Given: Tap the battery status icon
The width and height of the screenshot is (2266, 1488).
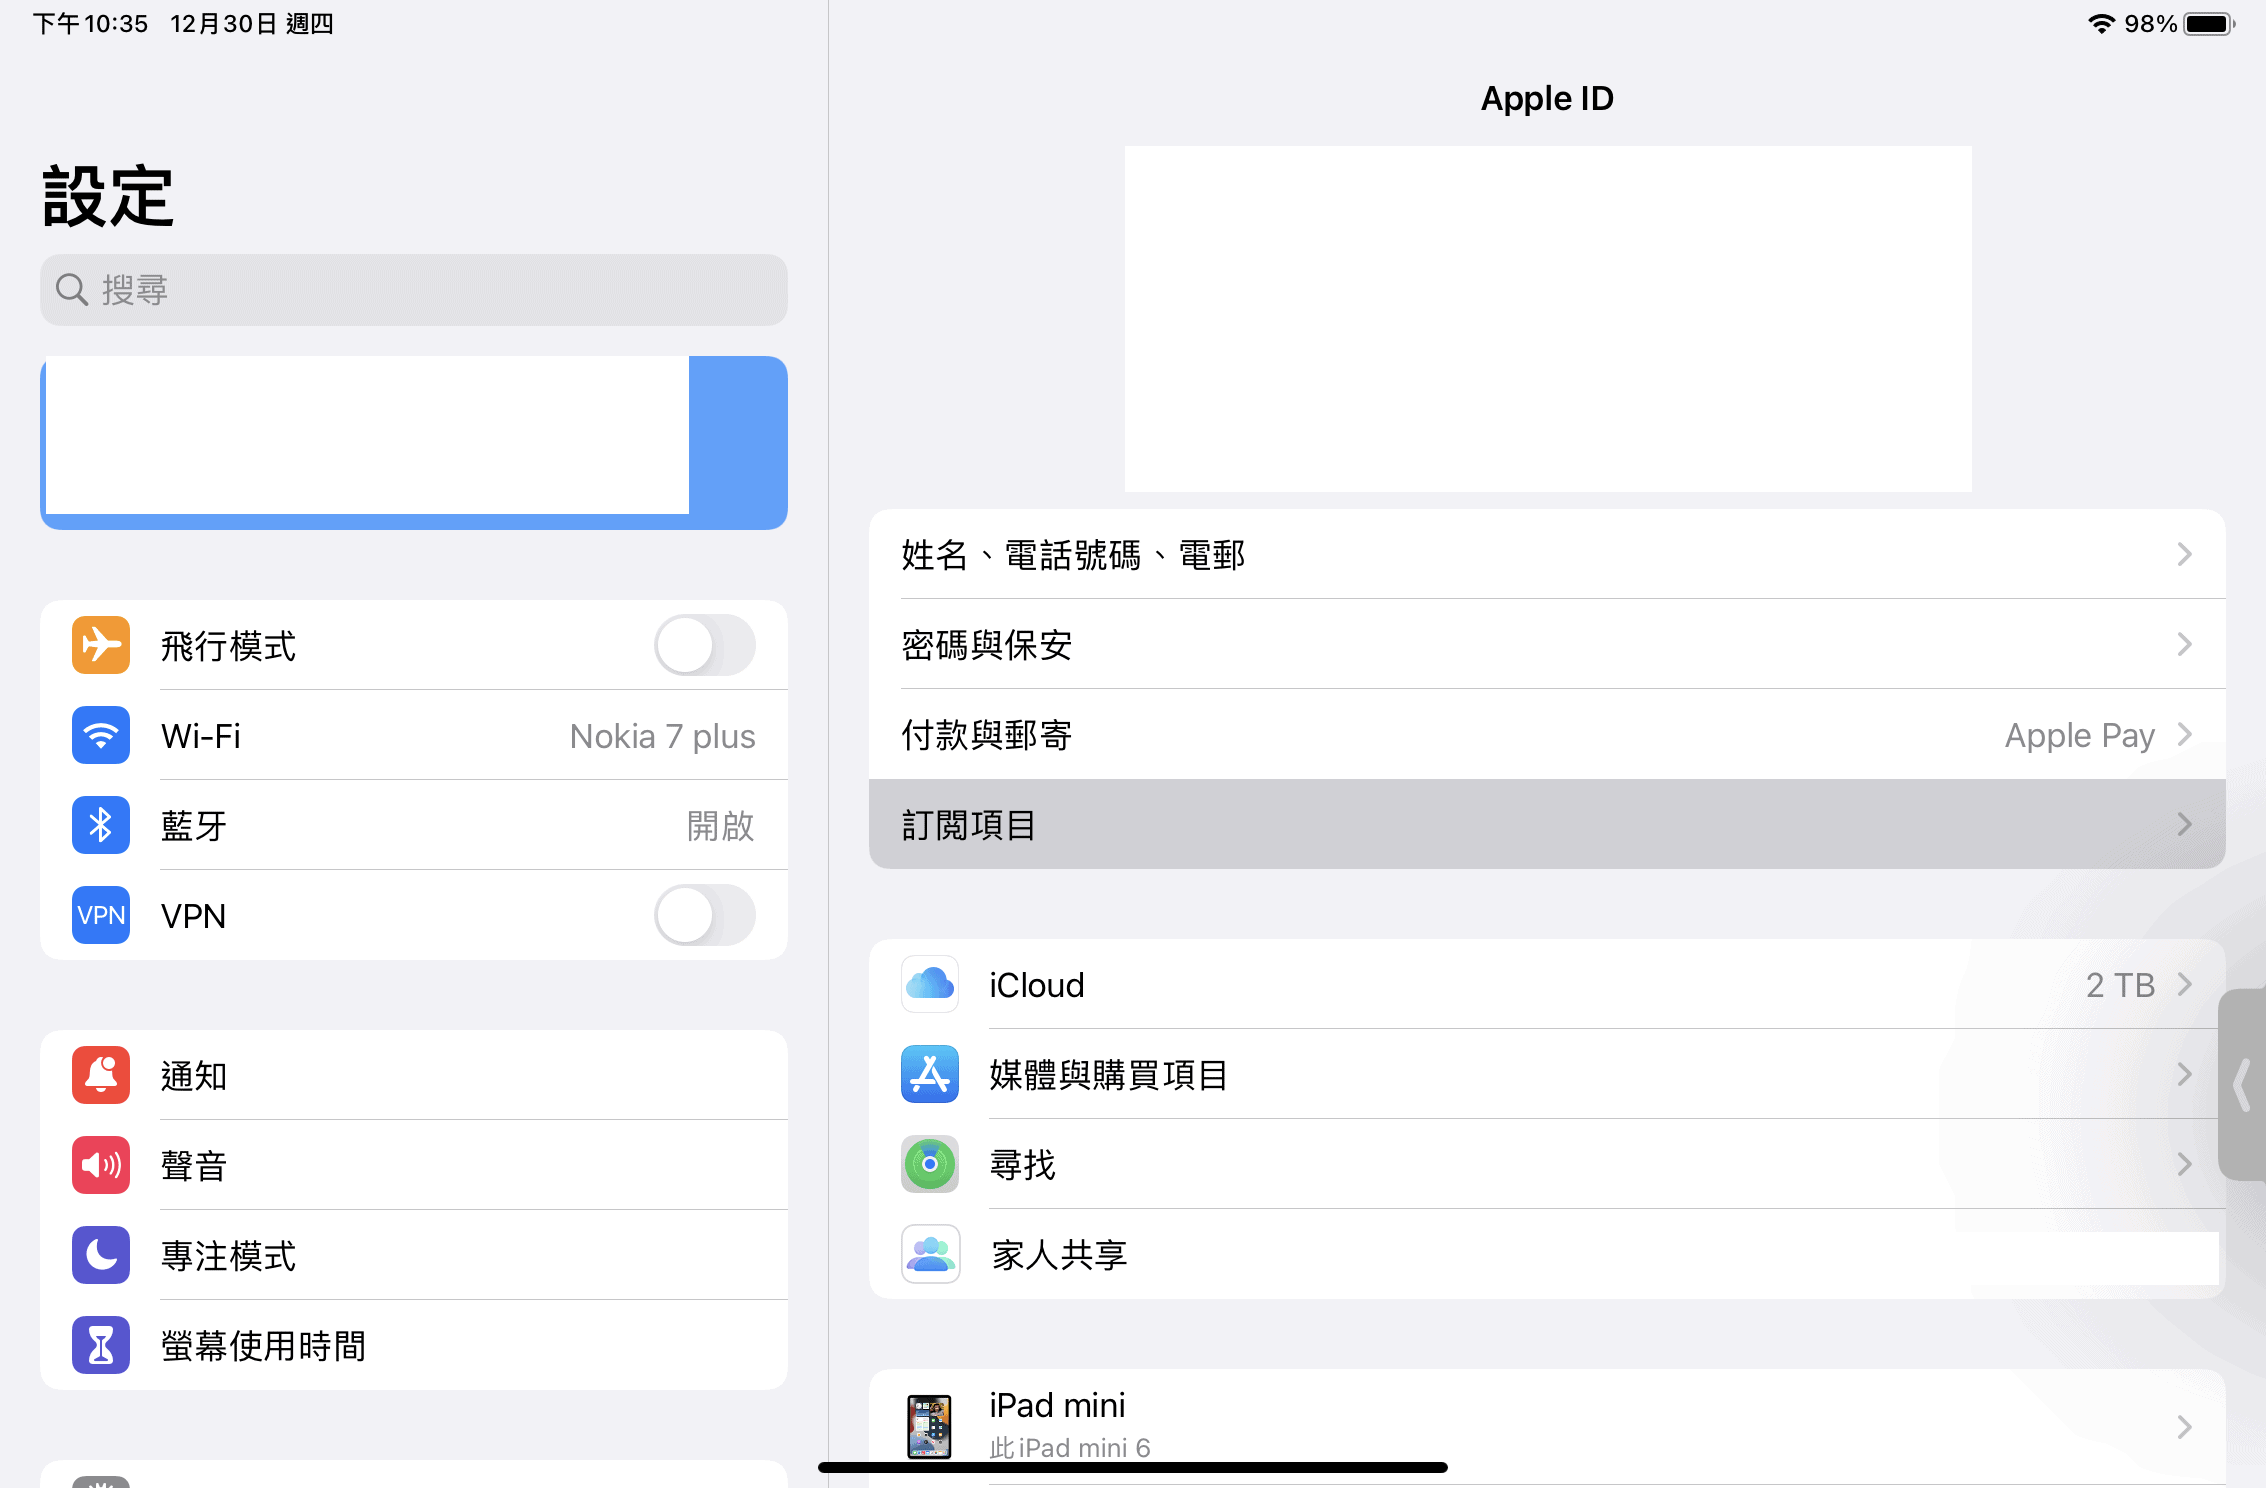Looking at the screenshot, I should click(2210, 24).
